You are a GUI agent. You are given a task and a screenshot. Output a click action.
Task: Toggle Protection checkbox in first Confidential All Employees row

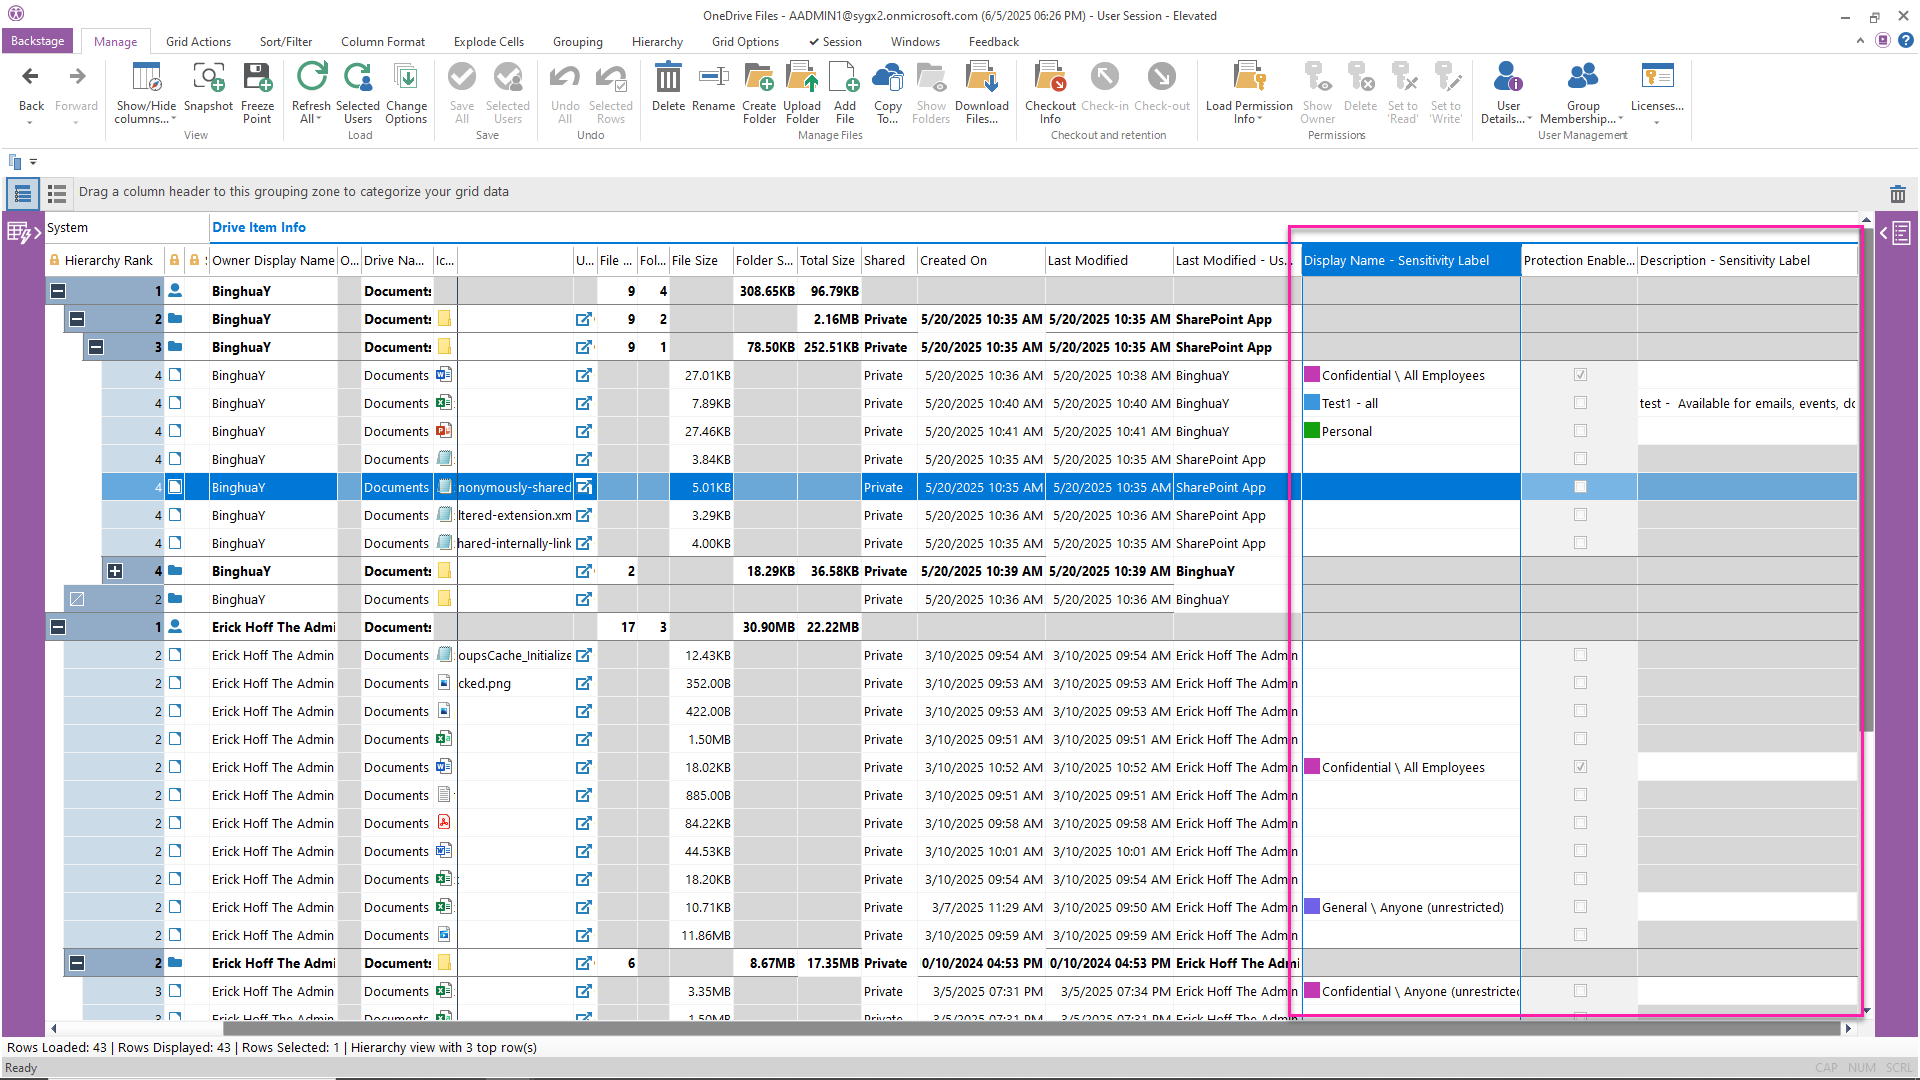pos(1580,375)
